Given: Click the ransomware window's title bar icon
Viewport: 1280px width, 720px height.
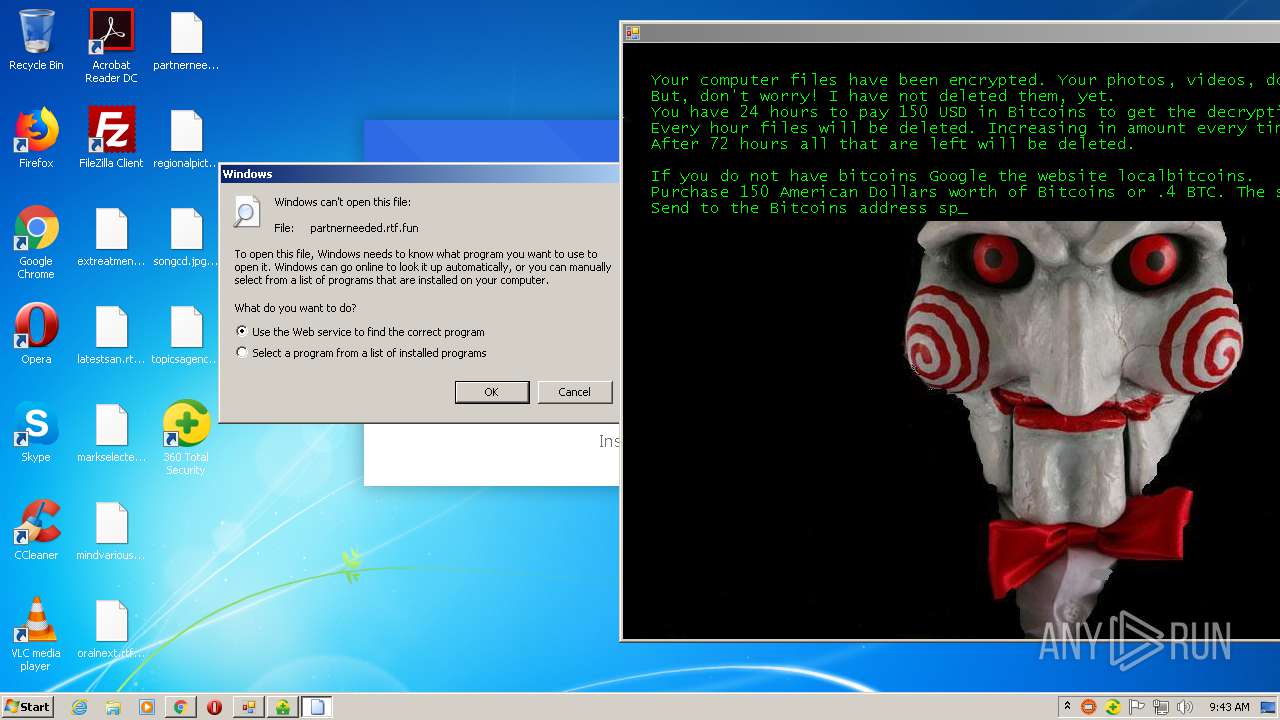Looking at the screenshot, I should 632,33.
